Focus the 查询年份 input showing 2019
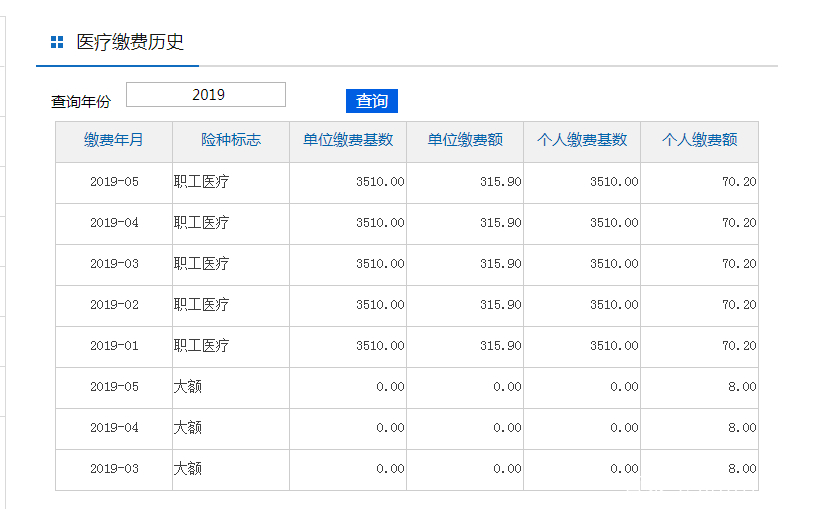Viewport: 837px width, 509px height. 206,94
